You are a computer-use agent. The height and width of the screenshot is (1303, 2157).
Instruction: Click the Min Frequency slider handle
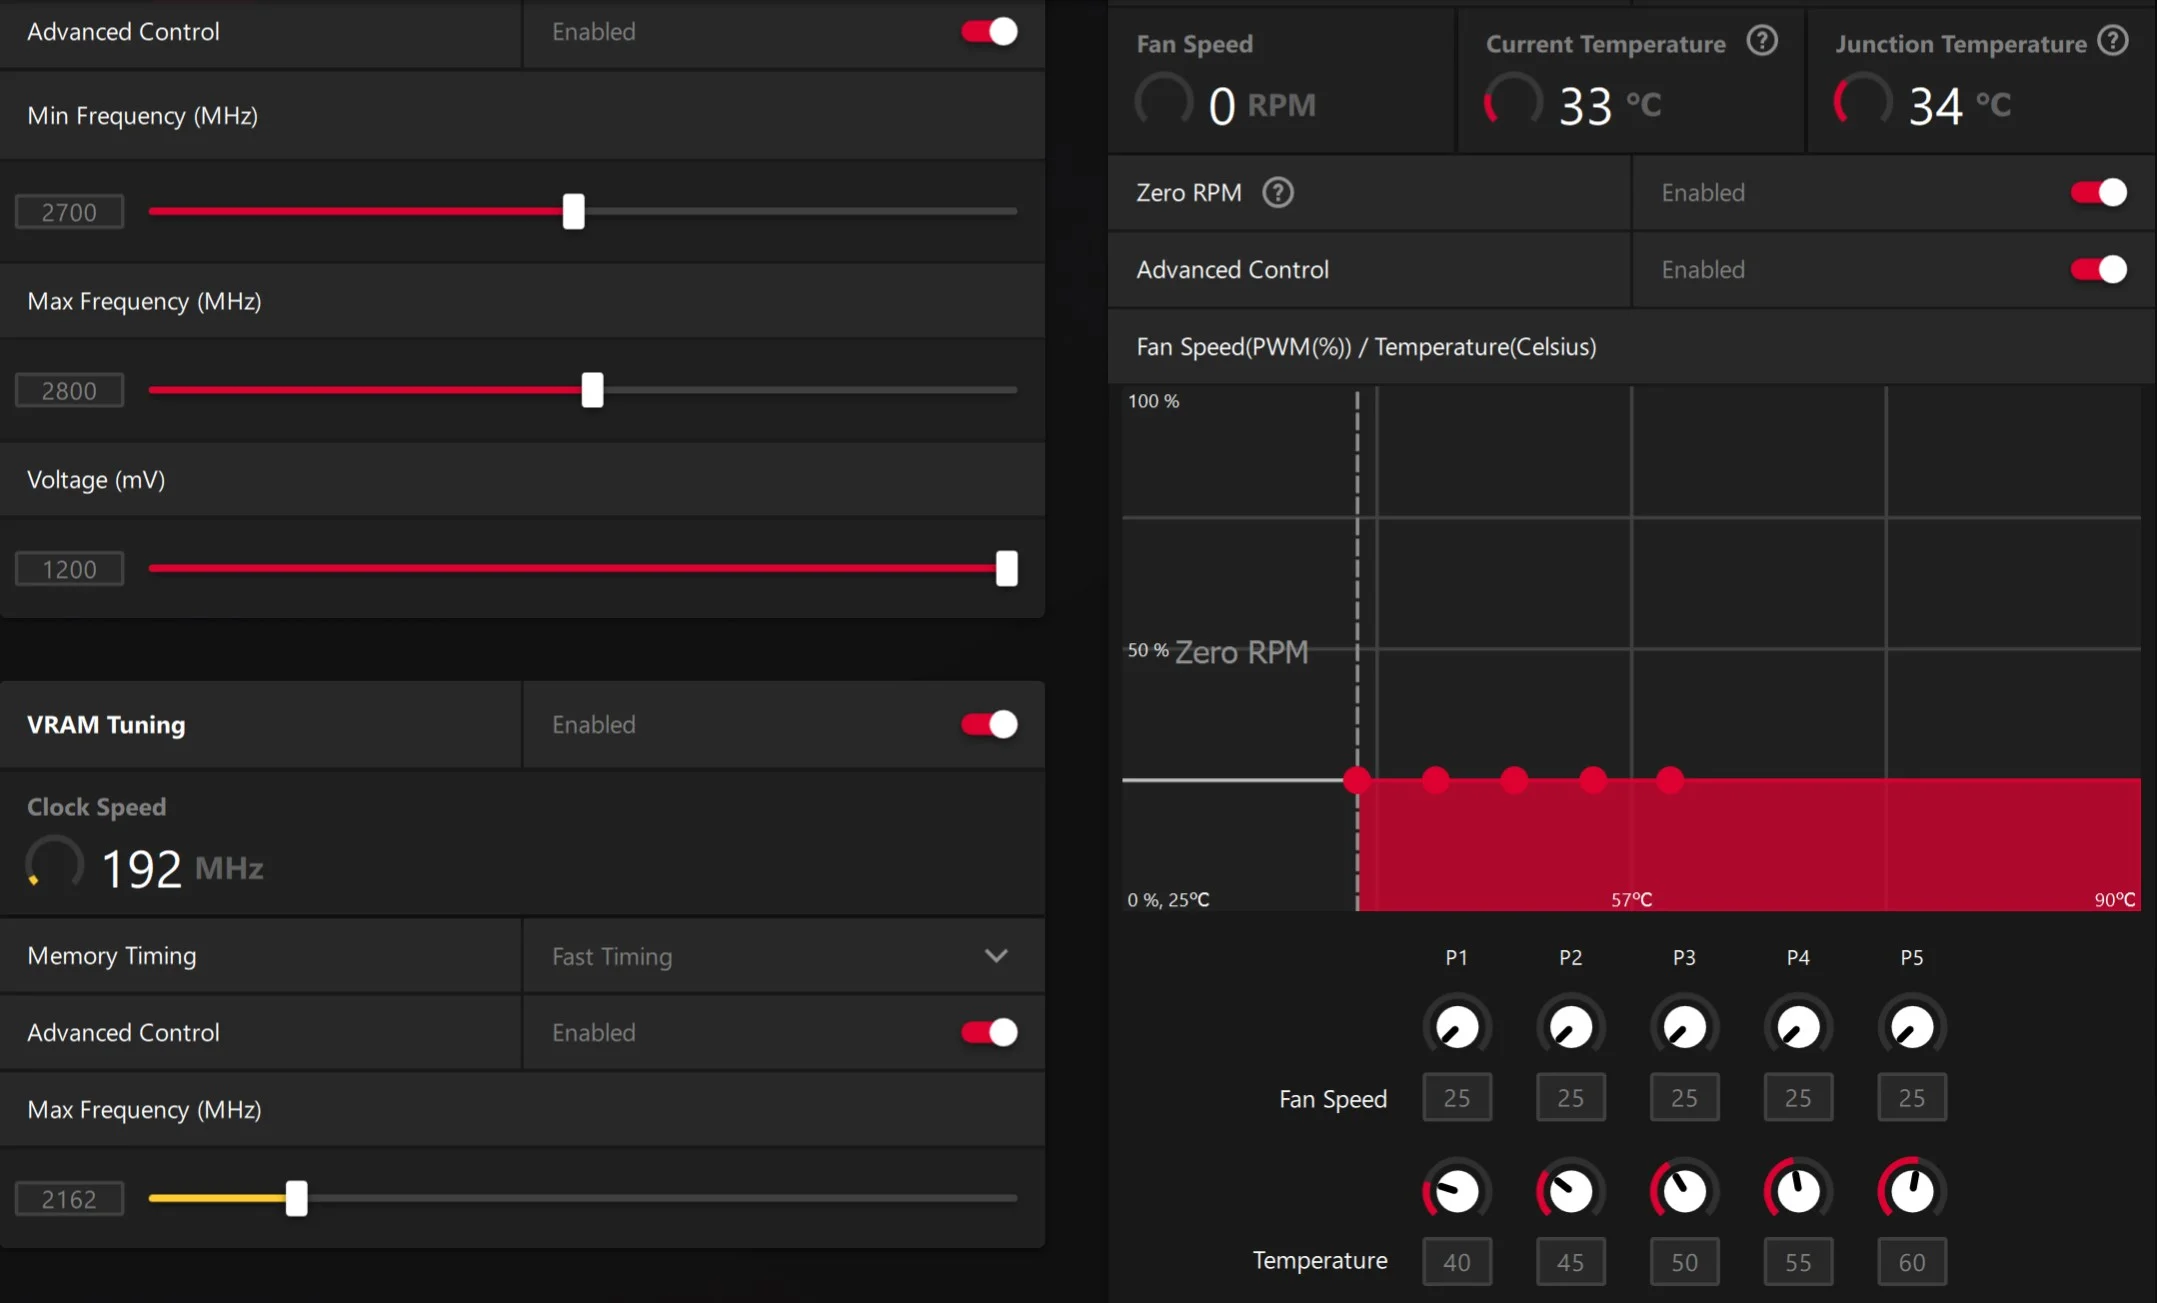coord(573,211)
